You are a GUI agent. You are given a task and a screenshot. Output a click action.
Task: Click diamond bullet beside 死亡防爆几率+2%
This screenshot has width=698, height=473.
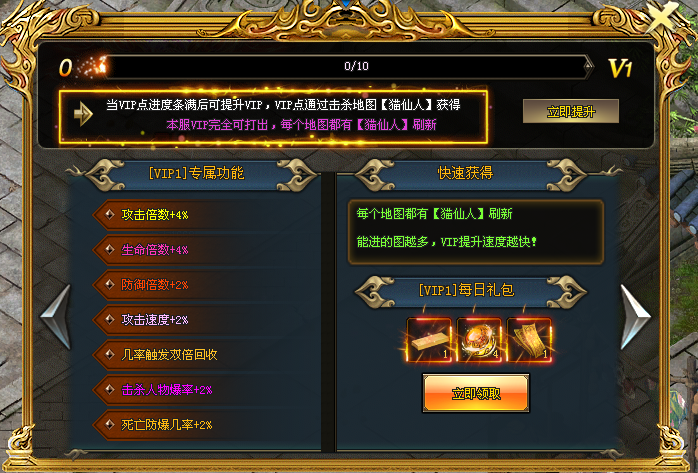tap(110, 424)
